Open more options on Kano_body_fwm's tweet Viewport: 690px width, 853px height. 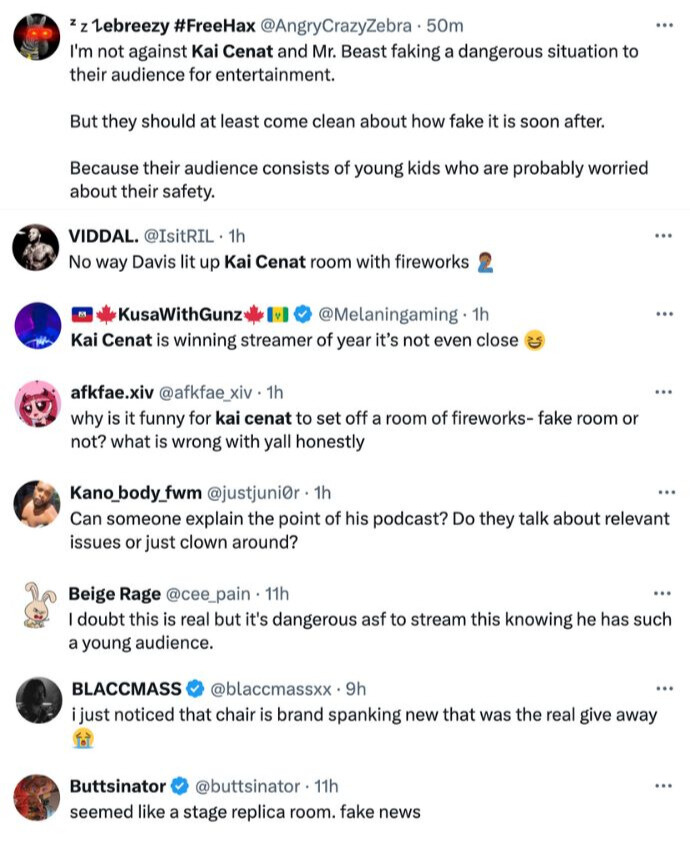click(x=663, y=492)
